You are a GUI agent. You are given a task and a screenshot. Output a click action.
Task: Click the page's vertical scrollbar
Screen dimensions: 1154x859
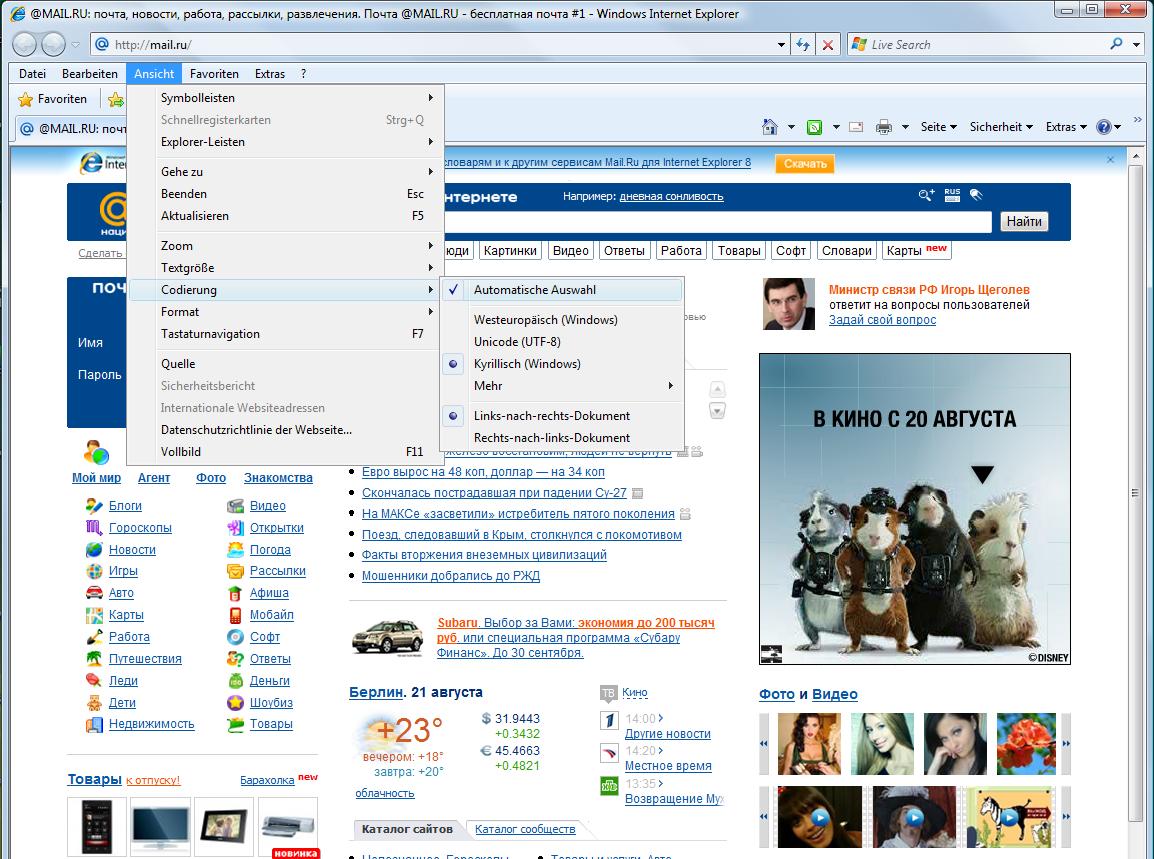(x=1137, y=492)
